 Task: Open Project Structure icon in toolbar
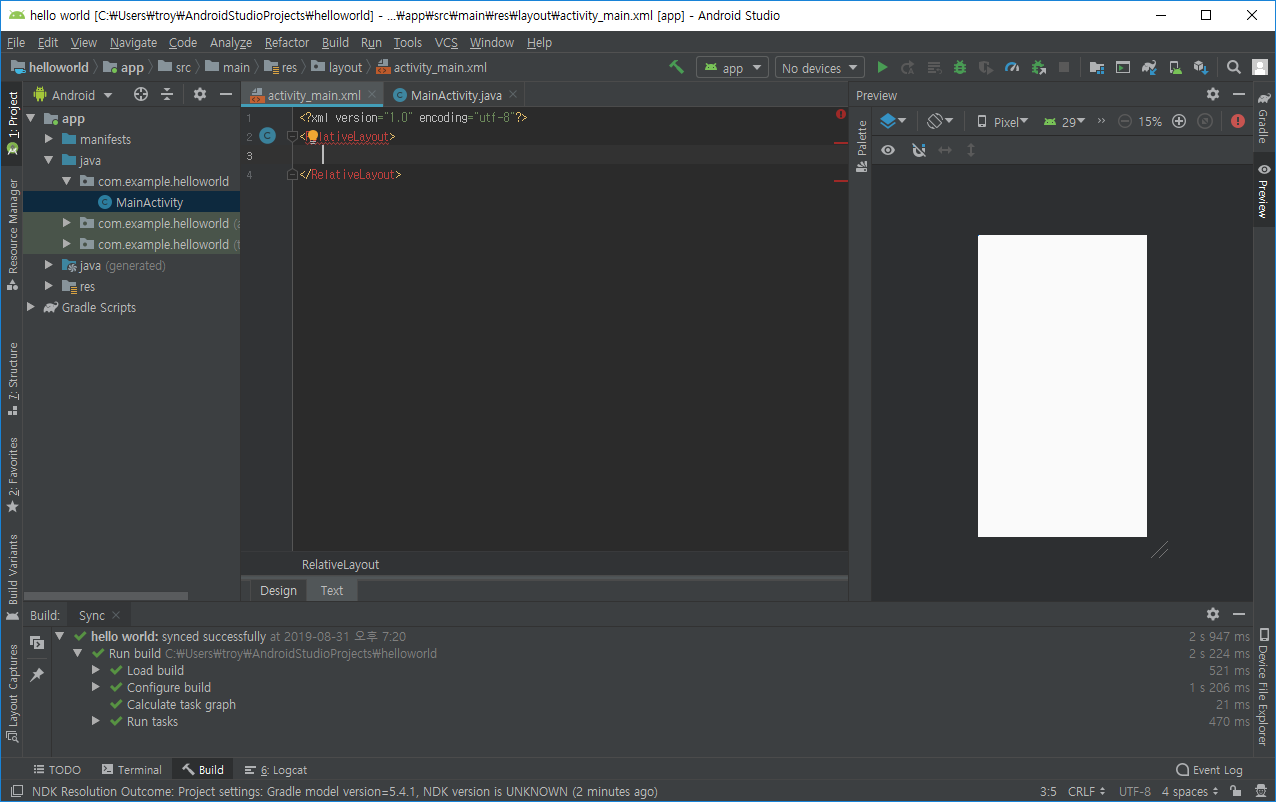[x=1097, y=67]
